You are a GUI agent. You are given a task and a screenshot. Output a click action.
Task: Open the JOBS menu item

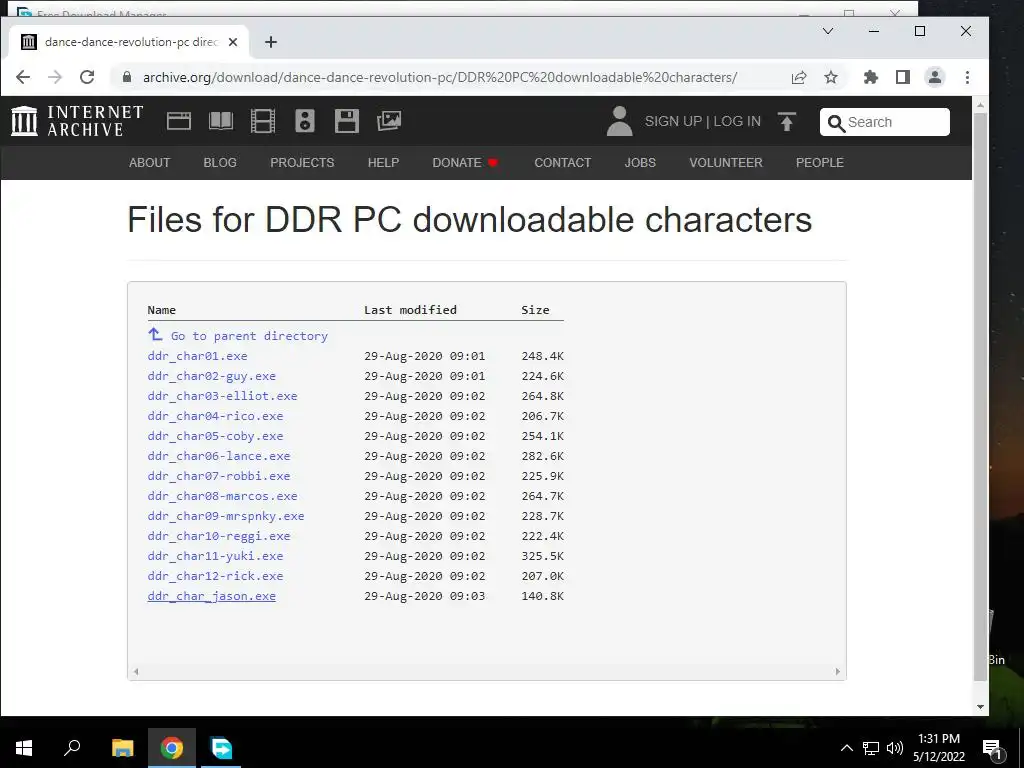tap(640, 163)
